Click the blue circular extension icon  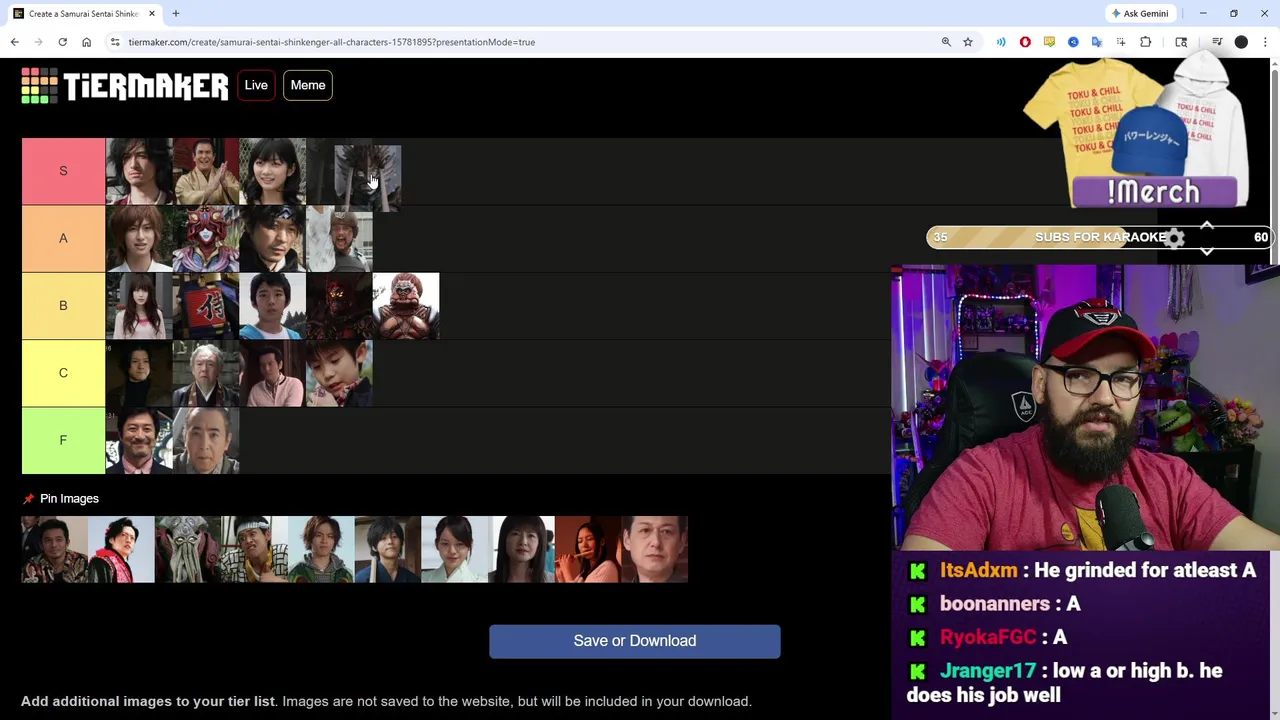point(1073,42)
